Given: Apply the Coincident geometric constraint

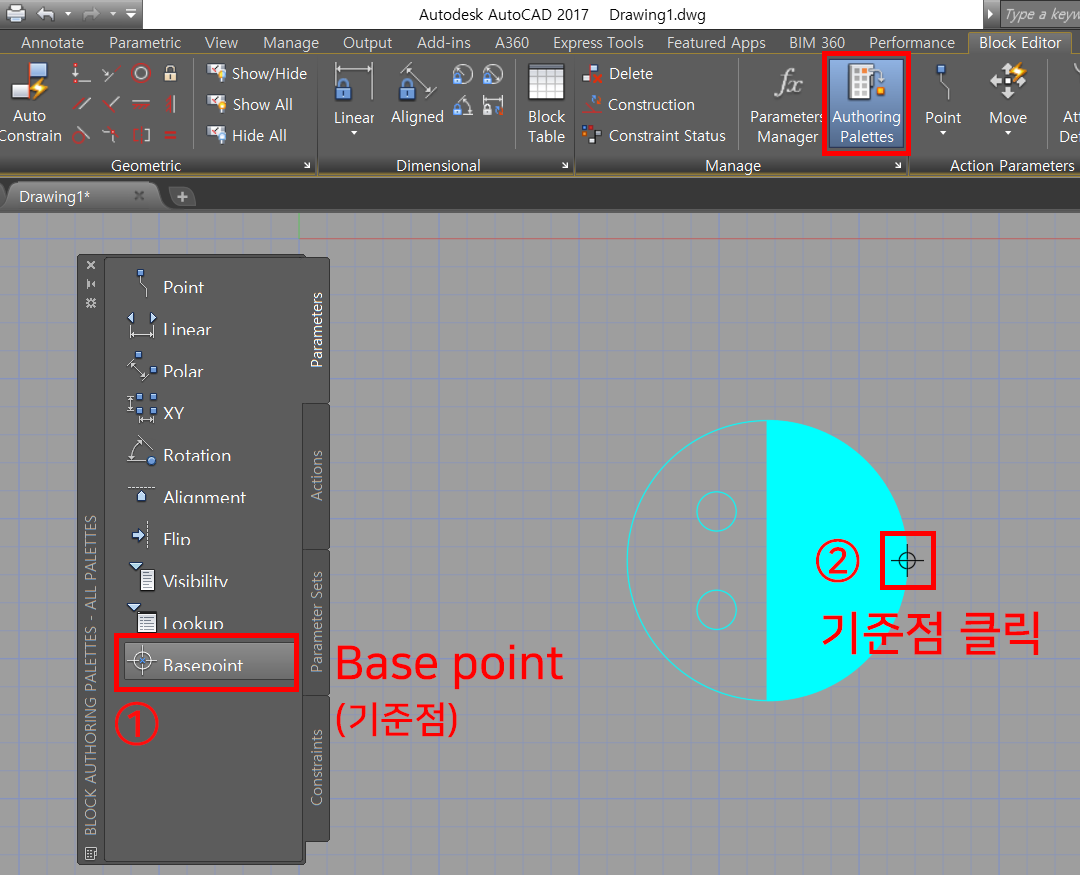Looking at the screenshot, I should (81, 73).
